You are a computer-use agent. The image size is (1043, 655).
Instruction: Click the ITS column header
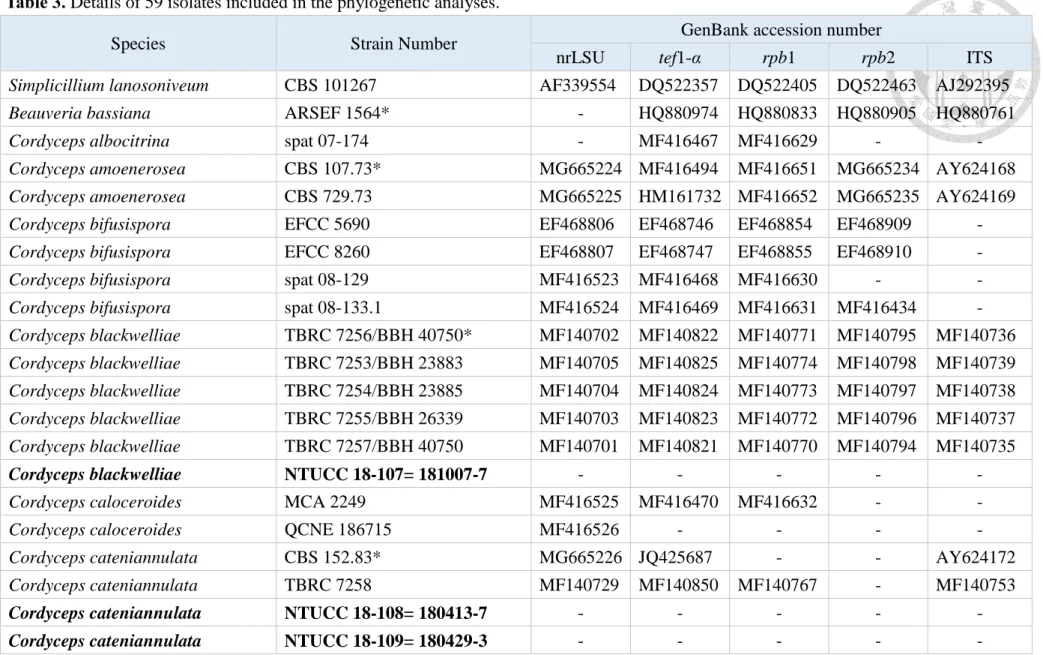click(979, 58)
